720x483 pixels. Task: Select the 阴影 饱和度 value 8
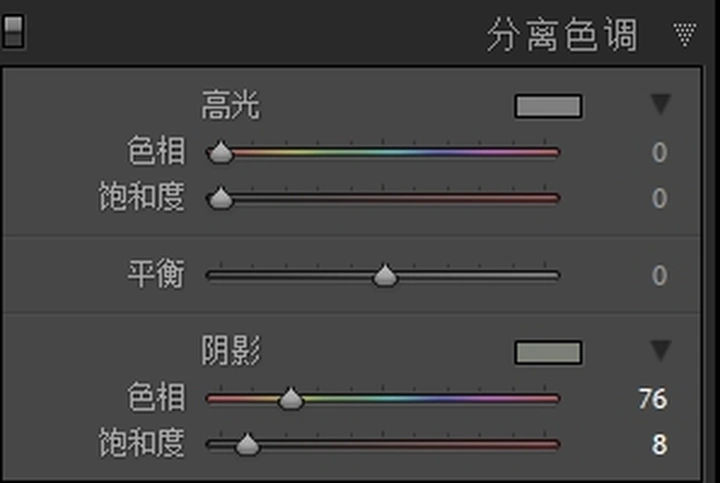(x=659, y=444)
